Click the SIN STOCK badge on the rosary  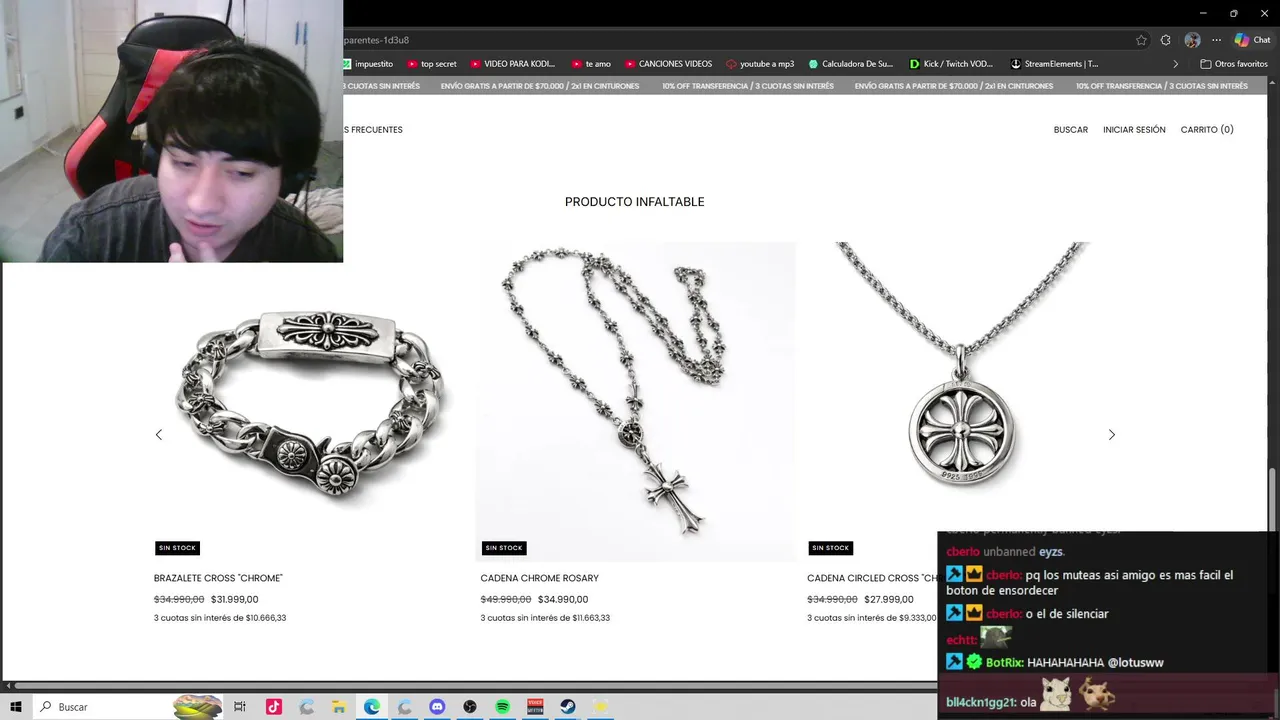pos(504,548)
